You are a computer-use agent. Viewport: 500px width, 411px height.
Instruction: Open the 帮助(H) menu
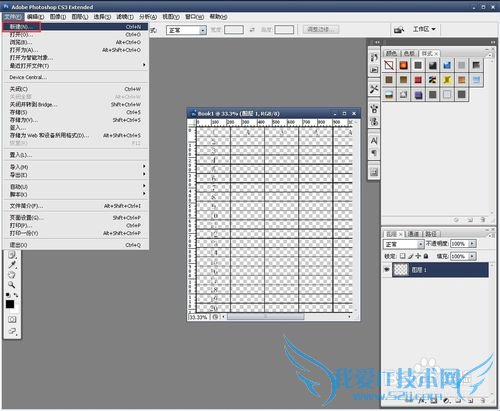click(218, 17)
